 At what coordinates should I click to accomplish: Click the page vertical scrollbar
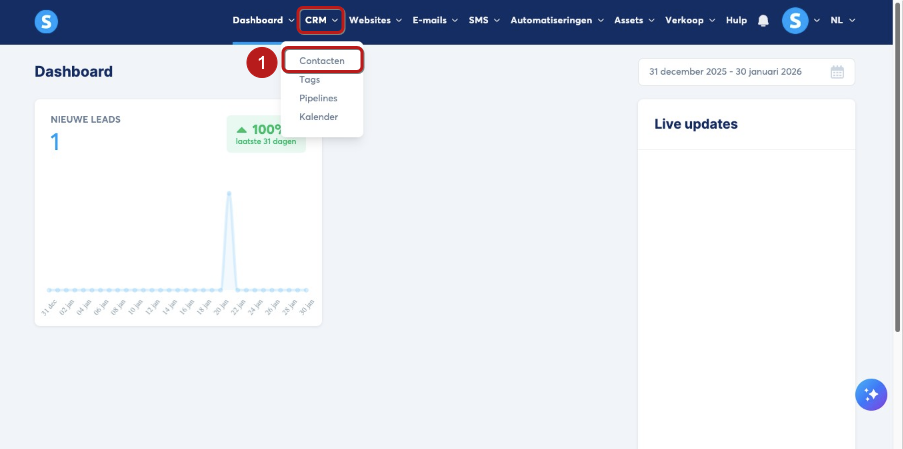coord(898,167)
